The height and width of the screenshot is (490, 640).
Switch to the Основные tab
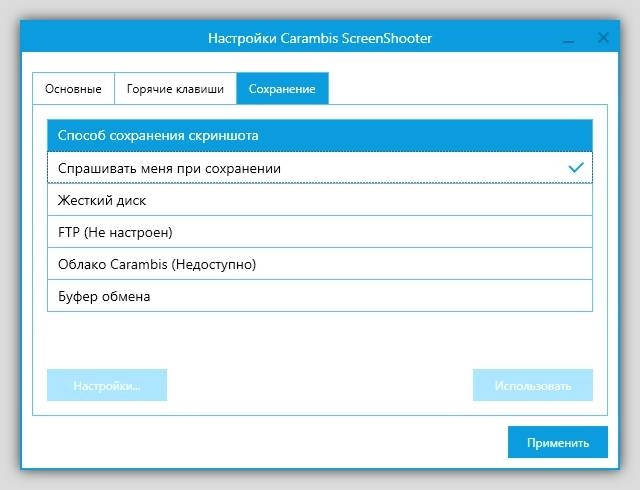73,89
